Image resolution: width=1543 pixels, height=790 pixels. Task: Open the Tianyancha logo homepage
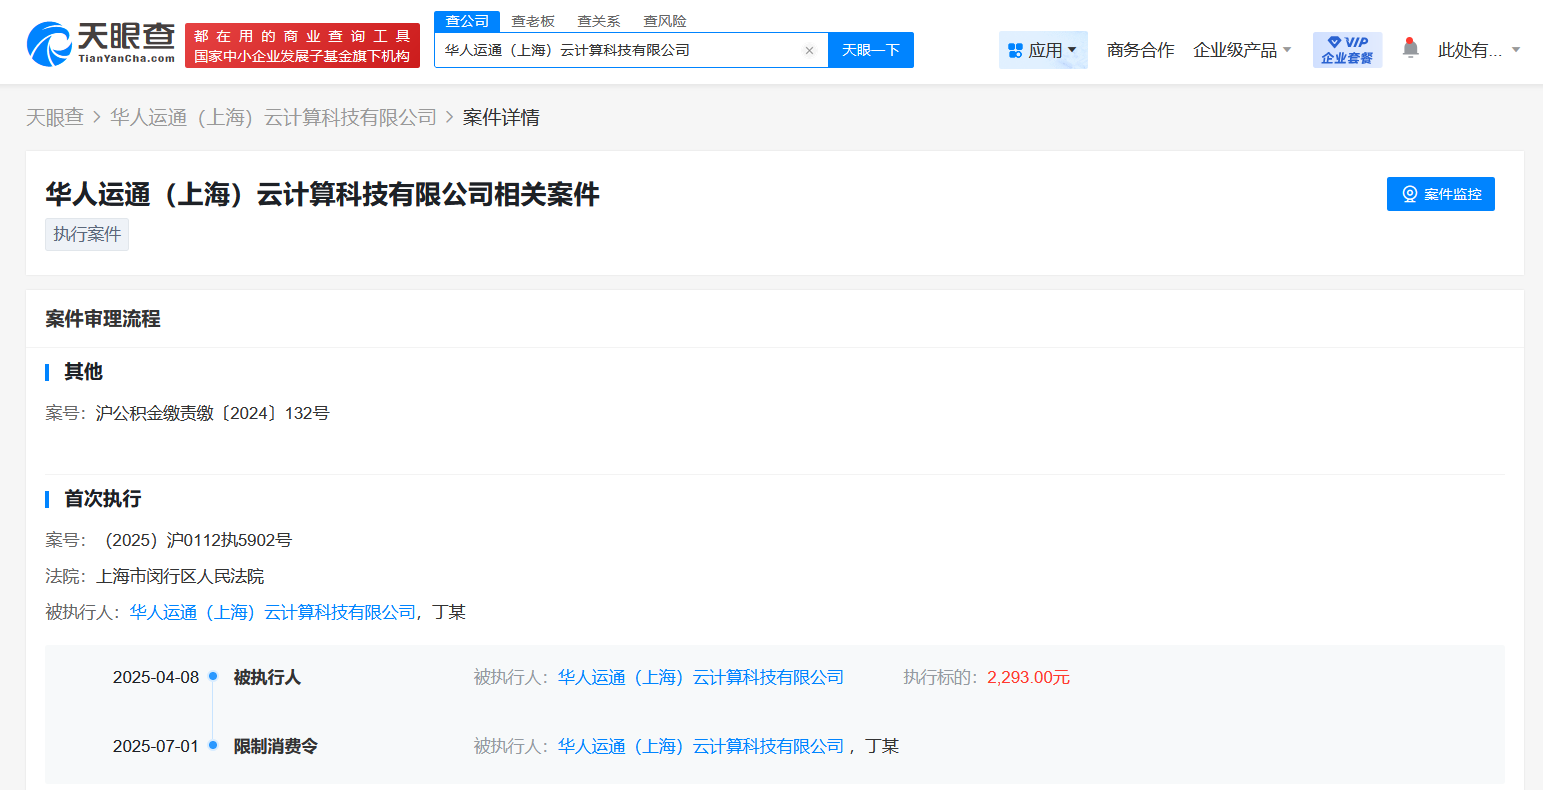(101, 45)
